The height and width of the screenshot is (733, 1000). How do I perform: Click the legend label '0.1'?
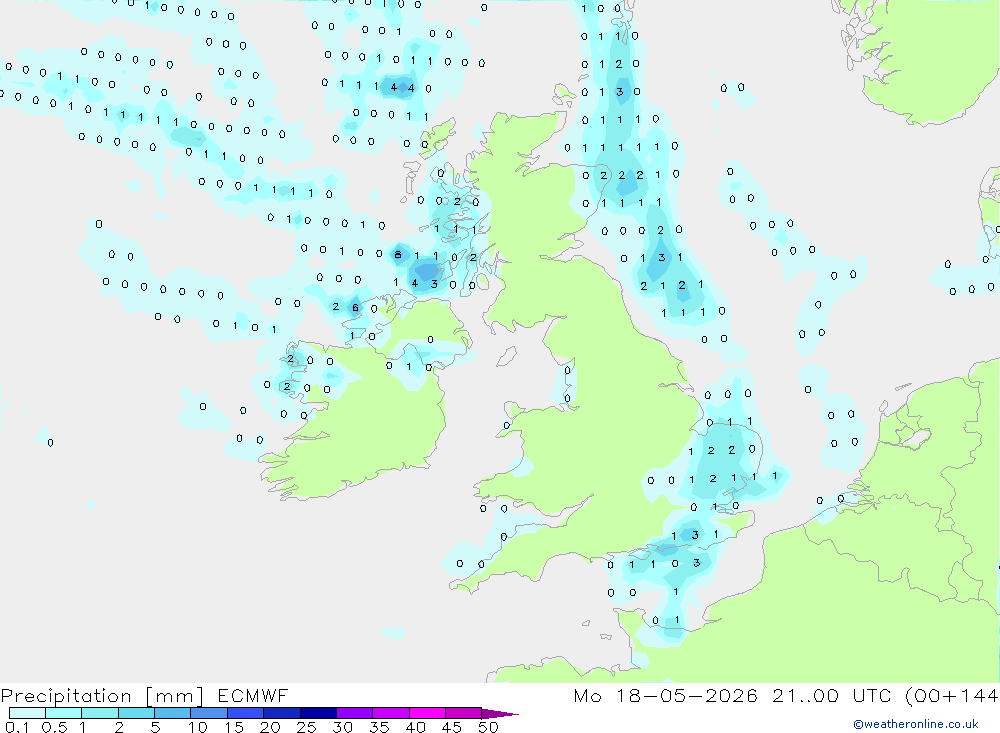tap(17, 727)
